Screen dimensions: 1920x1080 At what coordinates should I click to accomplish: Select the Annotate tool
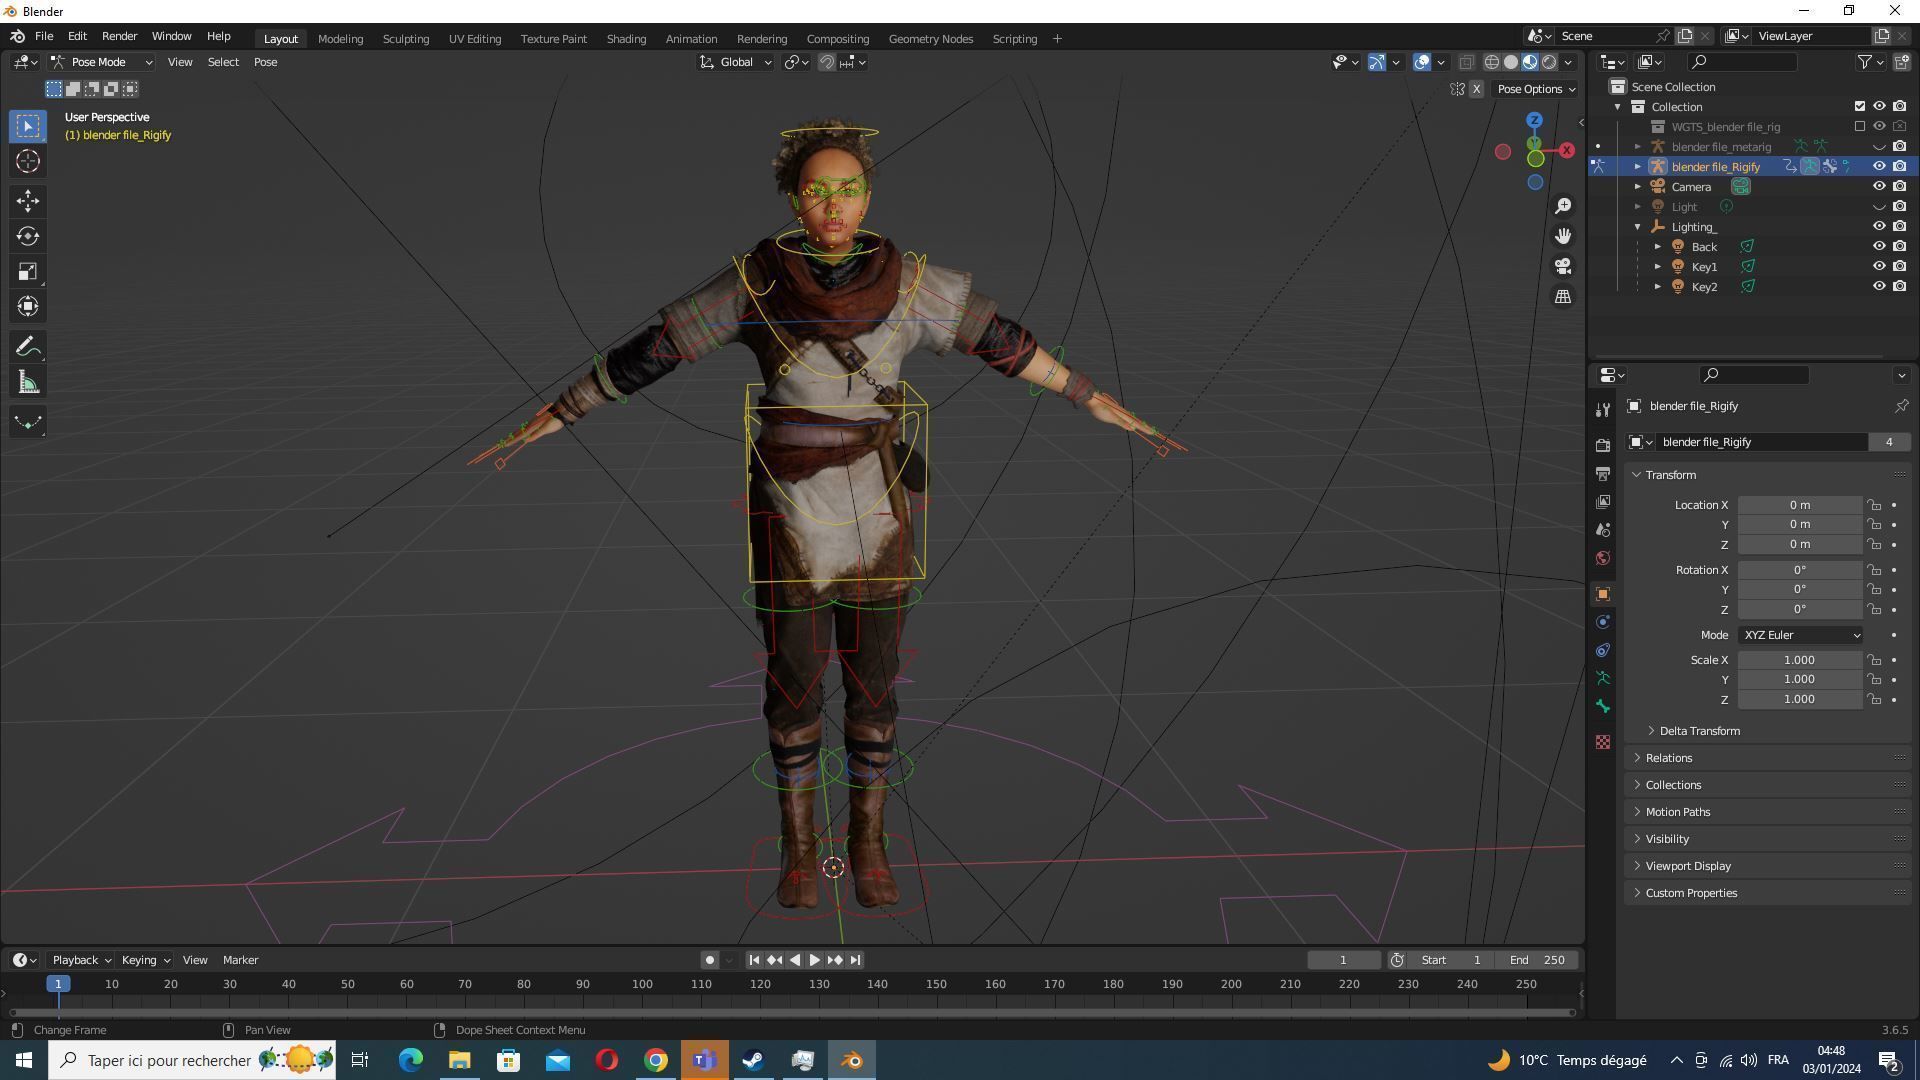coord(28,347)
